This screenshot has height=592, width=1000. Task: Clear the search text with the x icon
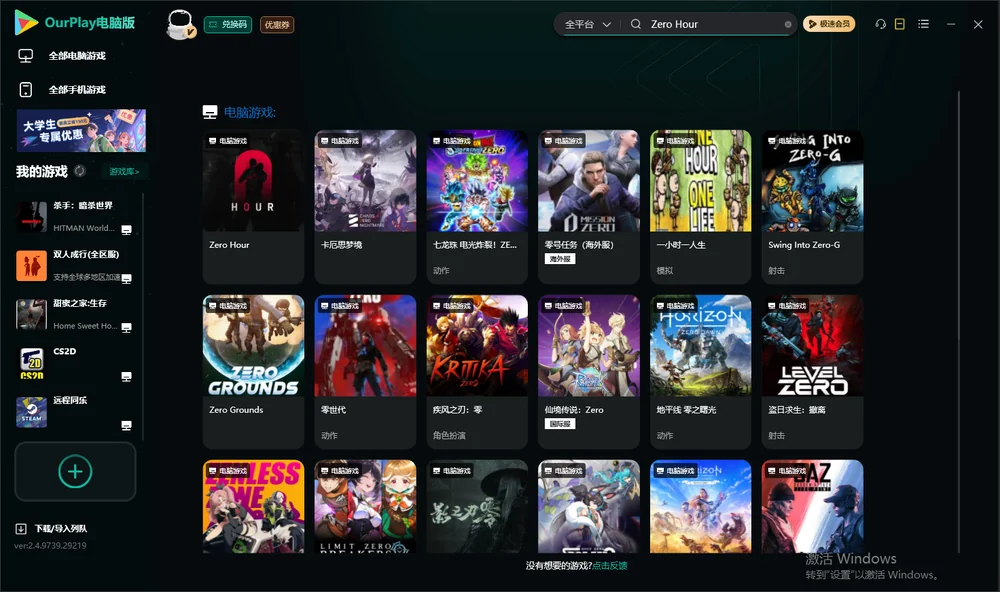pyautogui.click(x=788, y=24)
